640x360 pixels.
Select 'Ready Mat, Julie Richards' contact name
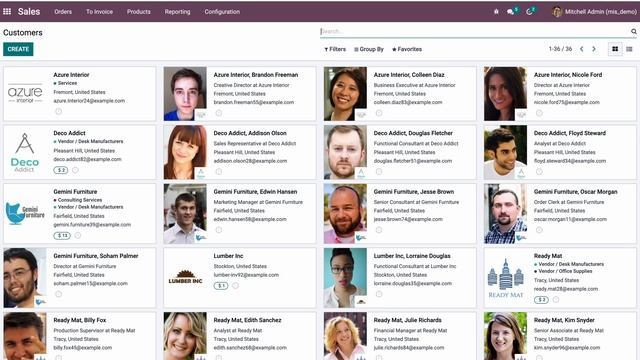pos(407,320)
